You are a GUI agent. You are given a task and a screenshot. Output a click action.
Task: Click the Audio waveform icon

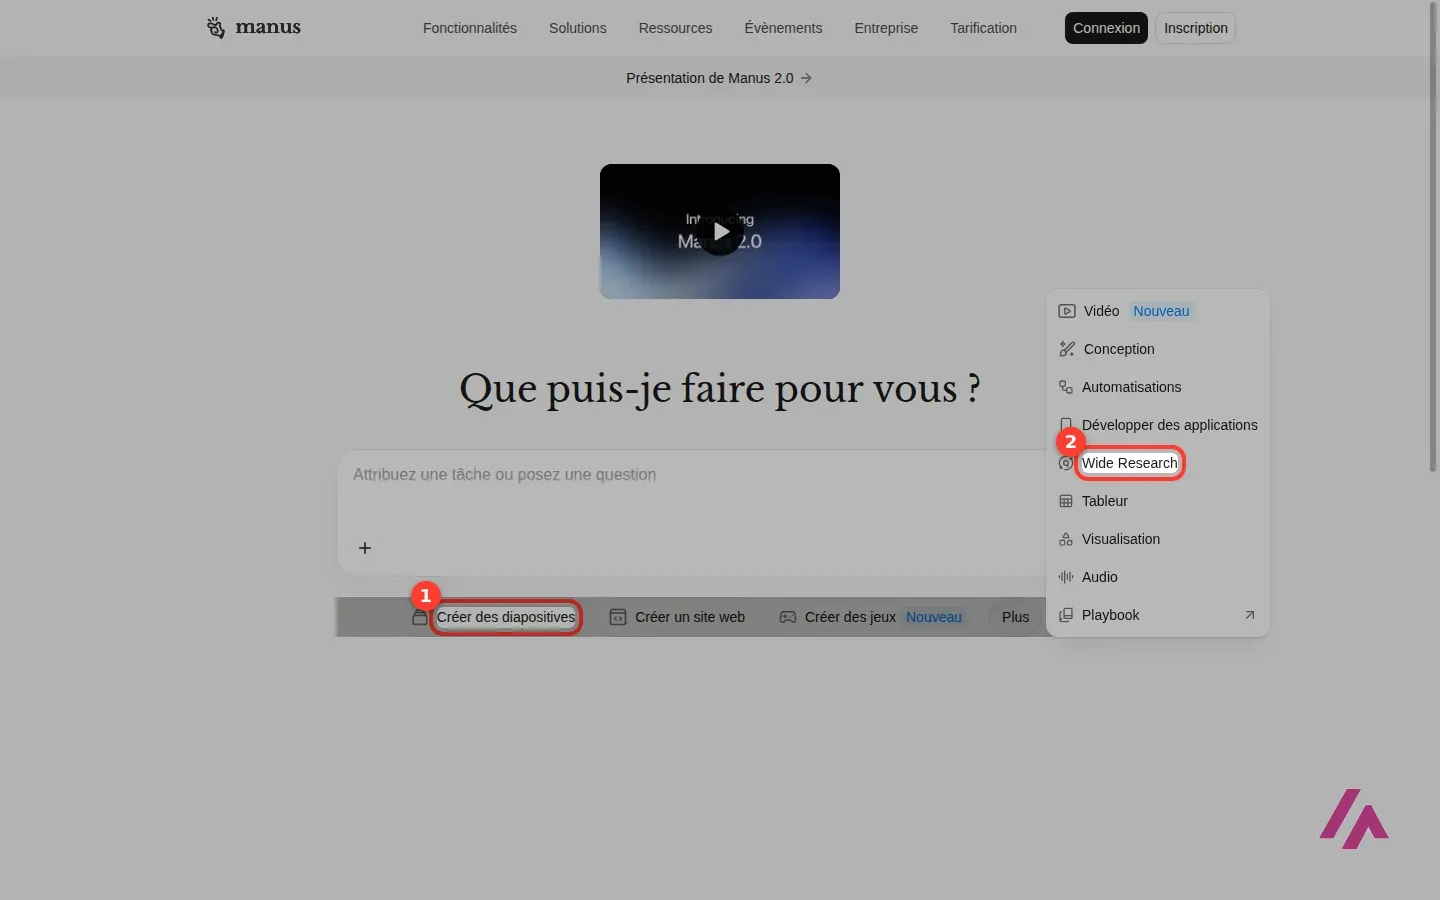[x=1066, y=577]
